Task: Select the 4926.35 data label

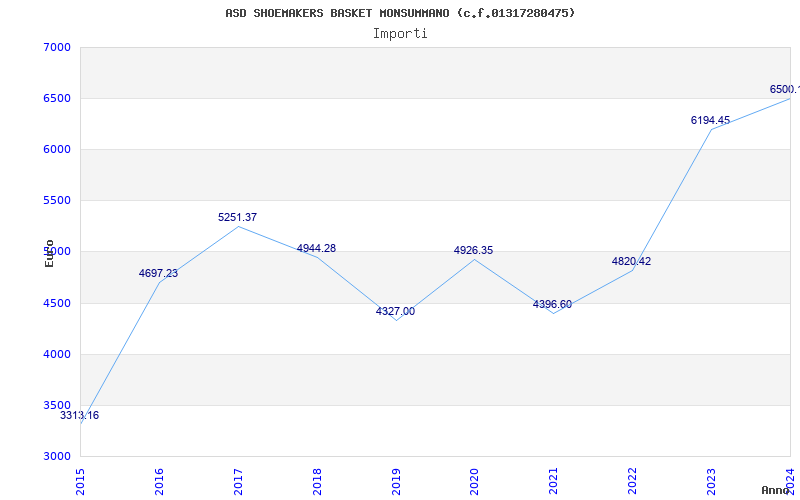Action: tap(473, 251)
